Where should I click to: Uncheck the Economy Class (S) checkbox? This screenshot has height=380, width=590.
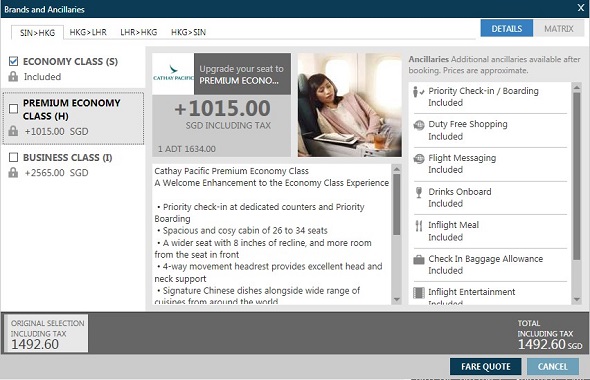pyautogui.click(x=14, y=61)
